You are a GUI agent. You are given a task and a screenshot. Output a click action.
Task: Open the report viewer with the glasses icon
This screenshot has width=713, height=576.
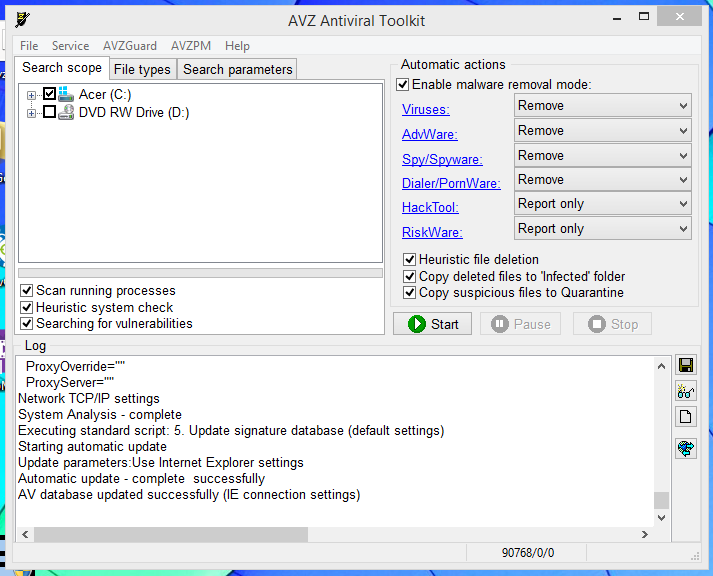[x=686, y=391]
